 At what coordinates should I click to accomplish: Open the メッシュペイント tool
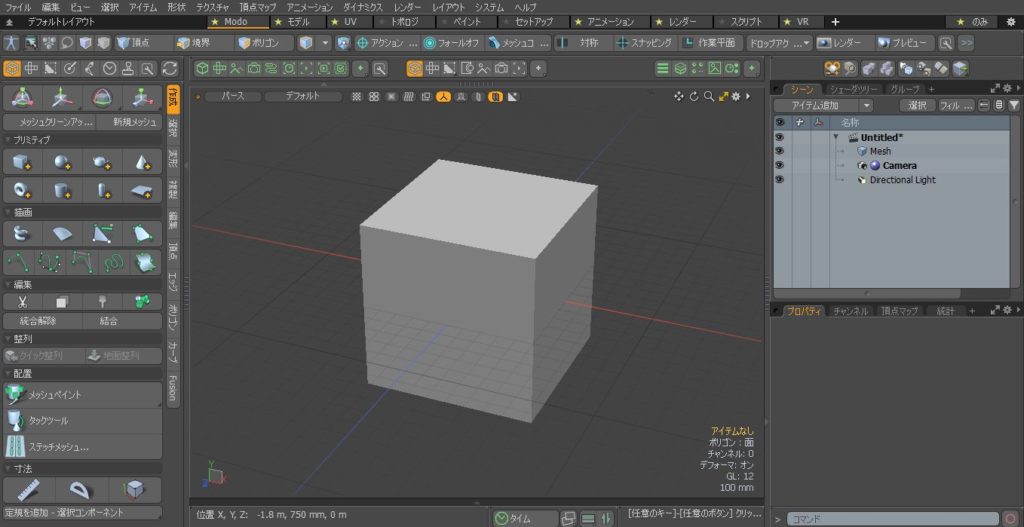[82, 394]
